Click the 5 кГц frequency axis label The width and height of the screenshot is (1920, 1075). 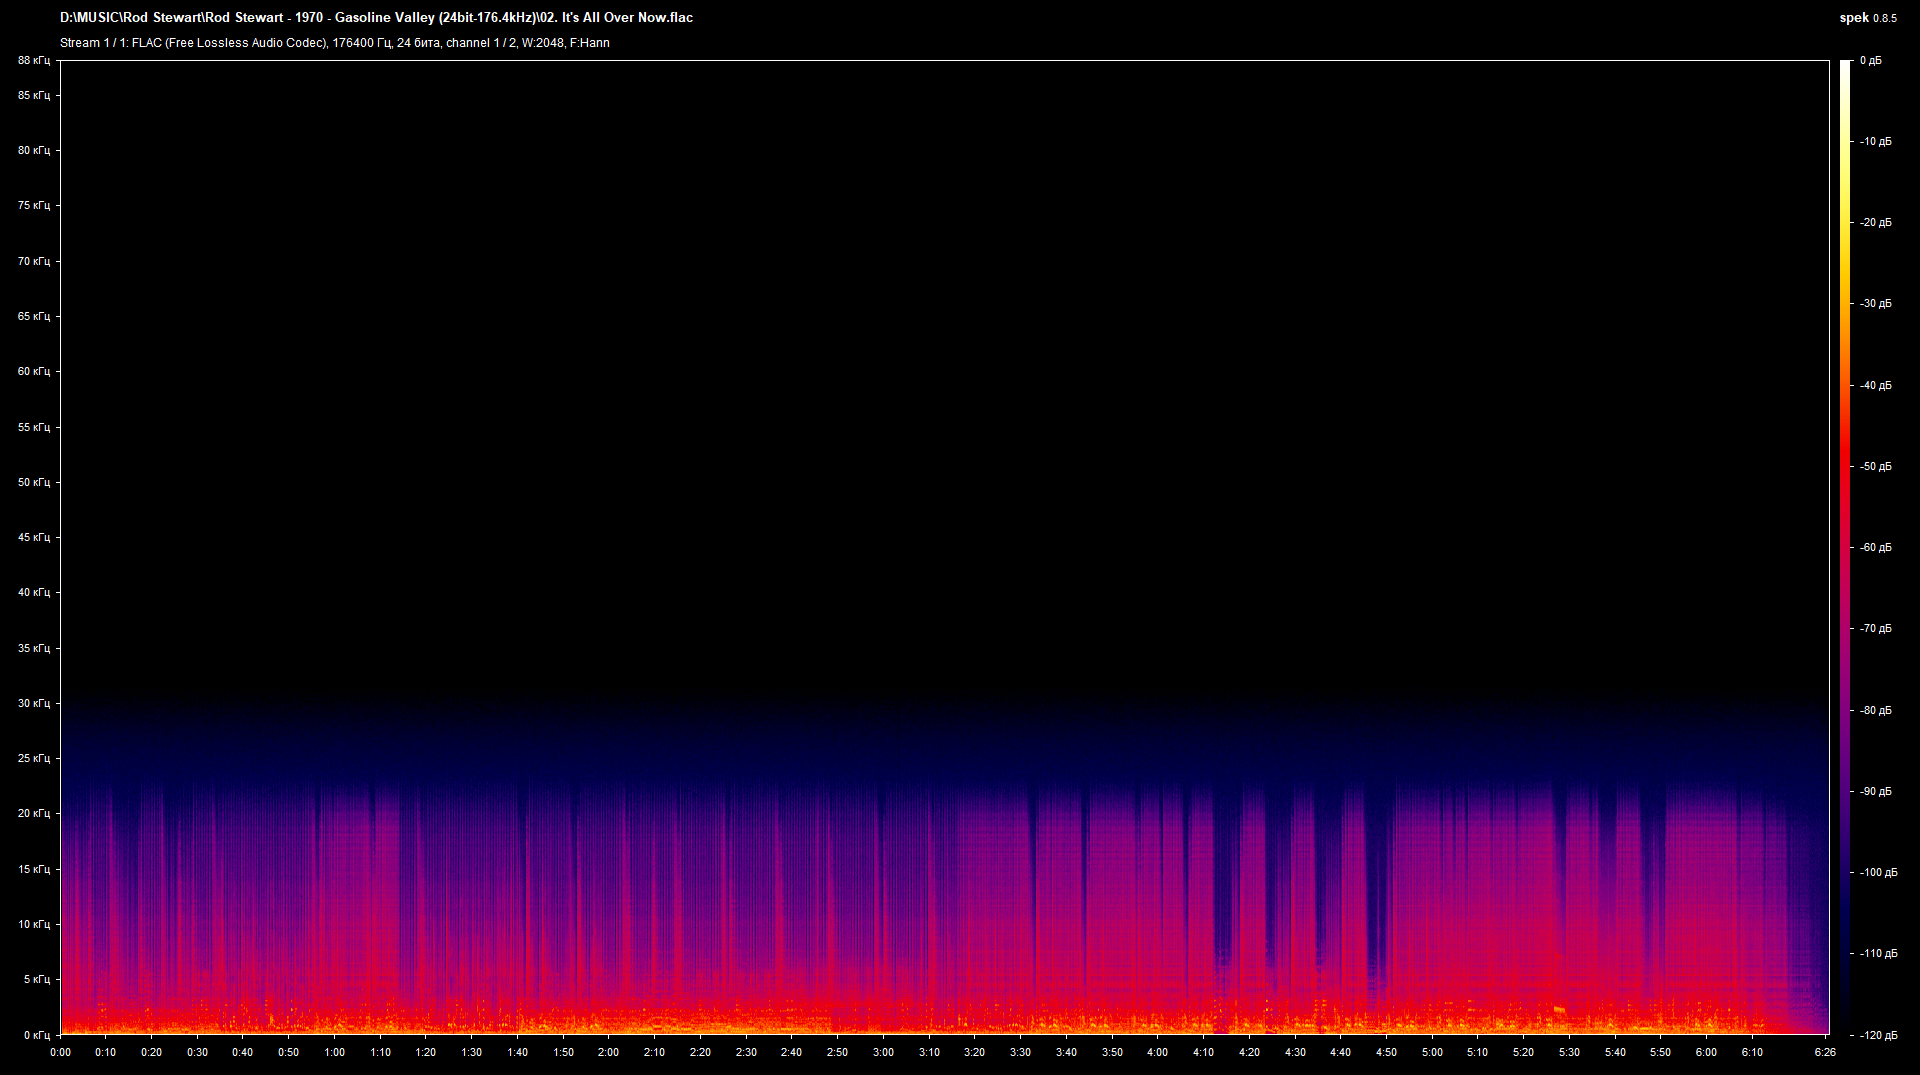pyautogui.click(x=37, y=979)
